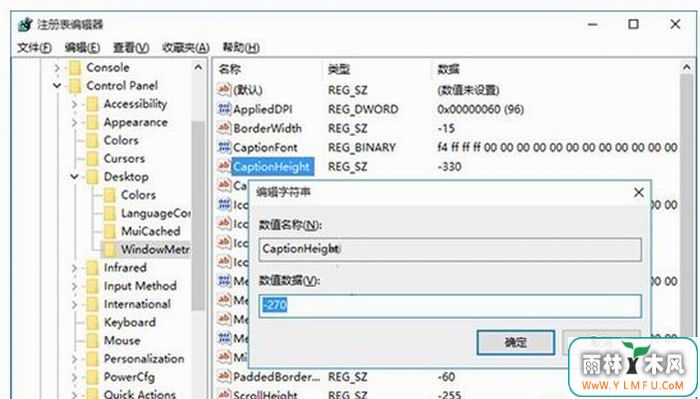Collapse the Control Panel tree node

tap(57, 85)
